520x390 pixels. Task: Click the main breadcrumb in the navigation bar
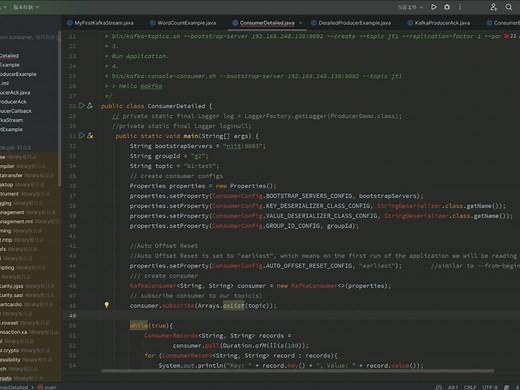tap(47, 387)
